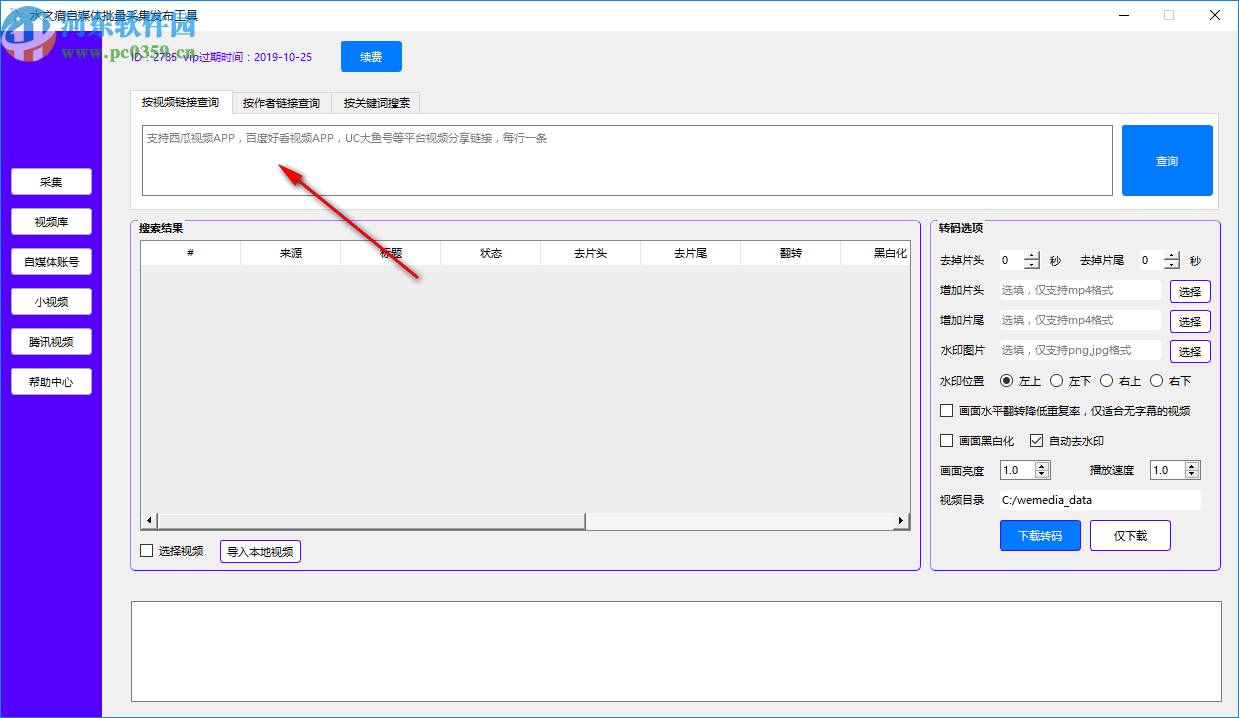
Task: Decrease the 去掉片尾 seconds spinner arrow
Action: click(1172, 265)
